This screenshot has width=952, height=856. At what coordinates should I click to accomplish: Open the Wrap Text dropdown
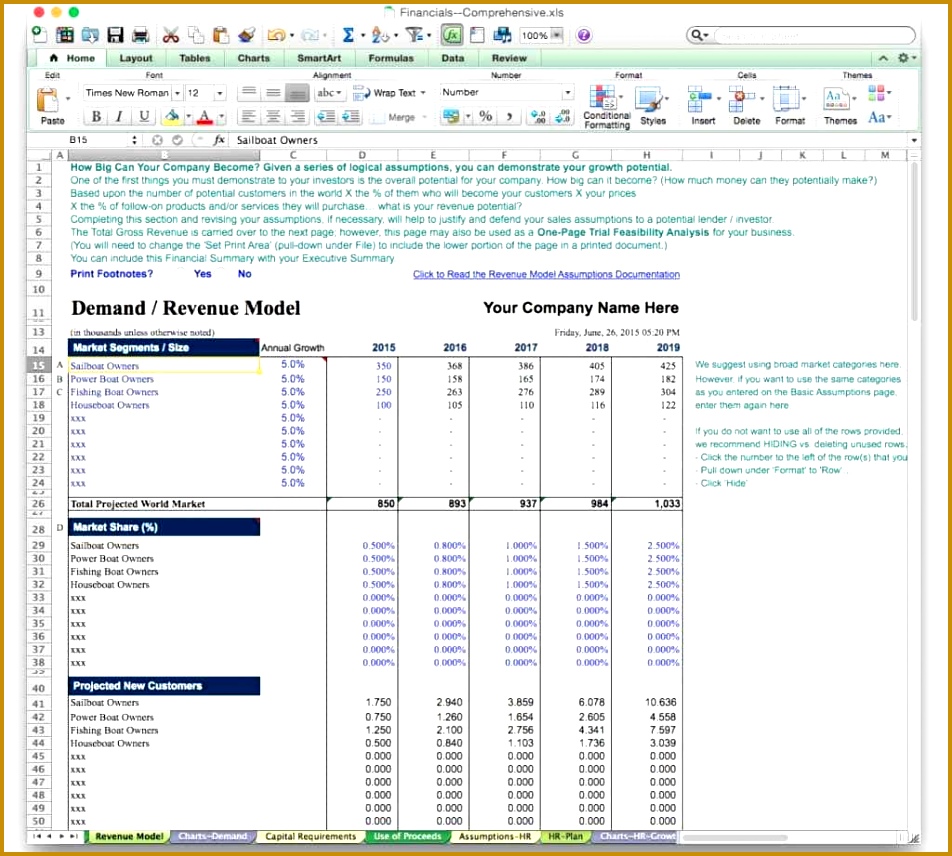423,93
